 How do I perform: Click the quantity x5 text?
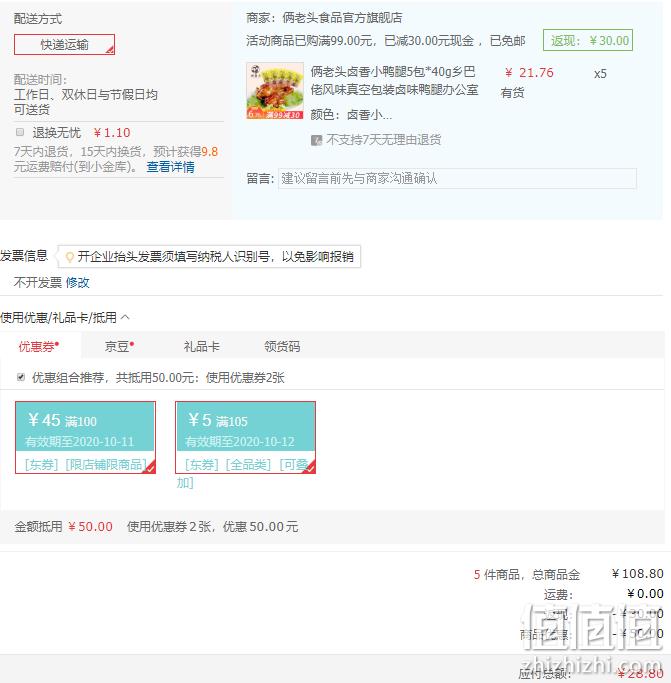[600, 74]
